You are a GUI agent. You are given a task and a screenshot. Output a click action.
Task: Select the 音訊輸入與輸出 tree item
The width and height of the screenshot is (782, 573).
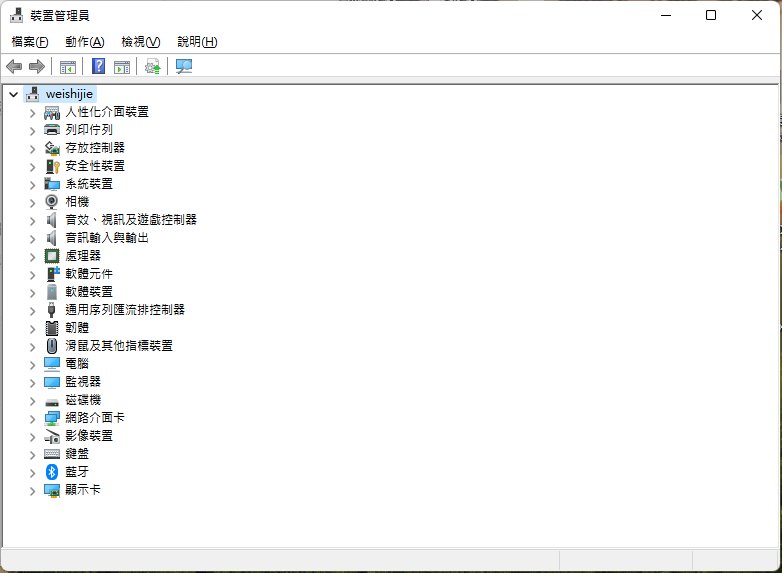[x=107, y=238]
